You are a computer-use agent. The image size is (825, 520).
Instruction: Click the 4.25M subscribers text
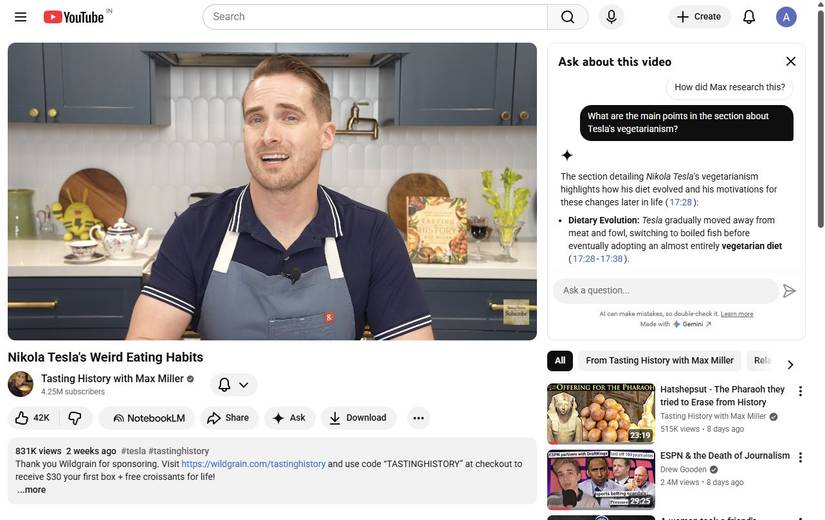click(x=73, y=392)
